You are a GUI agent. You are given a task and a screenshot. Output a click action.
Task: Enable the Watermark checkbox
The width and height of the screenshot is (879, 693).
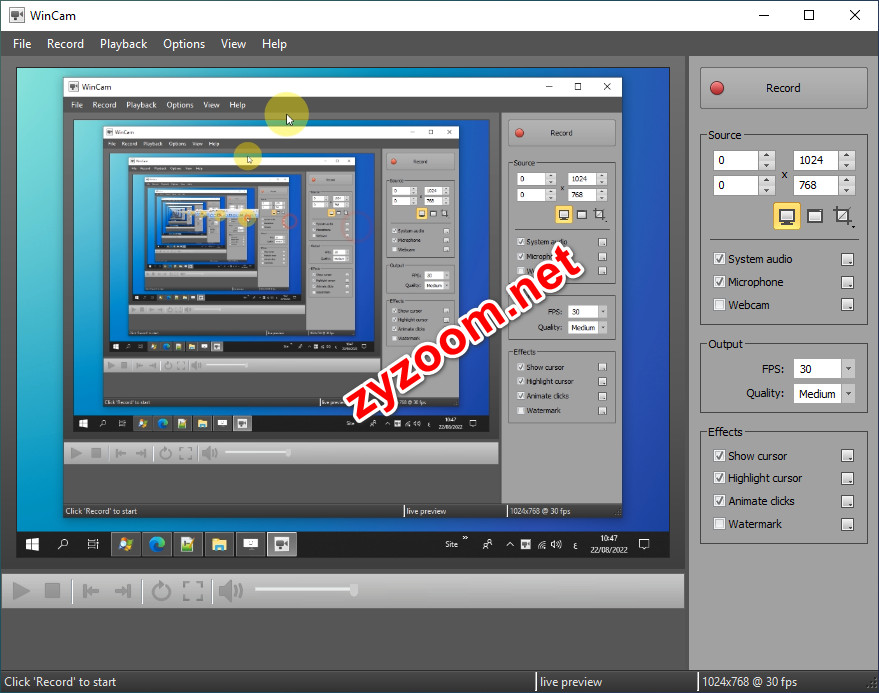pos(719,524)
